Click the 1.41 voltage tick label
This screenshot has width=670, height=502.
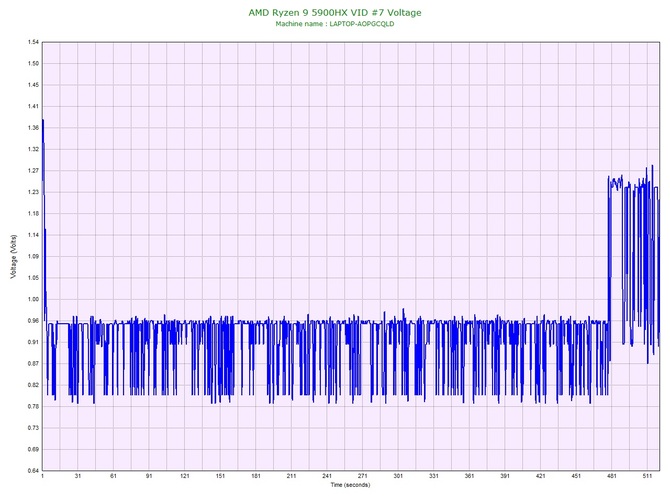pos(33,106)
